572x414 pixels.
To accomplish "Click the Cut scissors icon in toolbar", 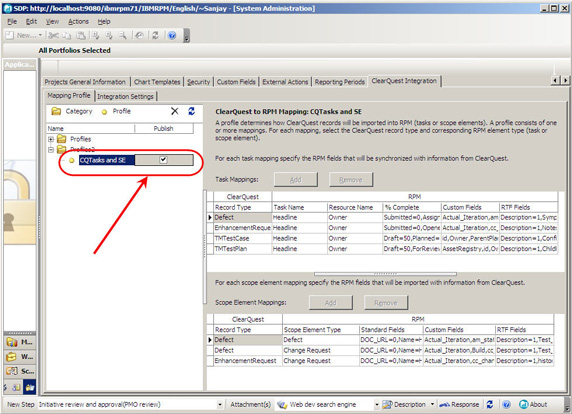I will 53,35.
